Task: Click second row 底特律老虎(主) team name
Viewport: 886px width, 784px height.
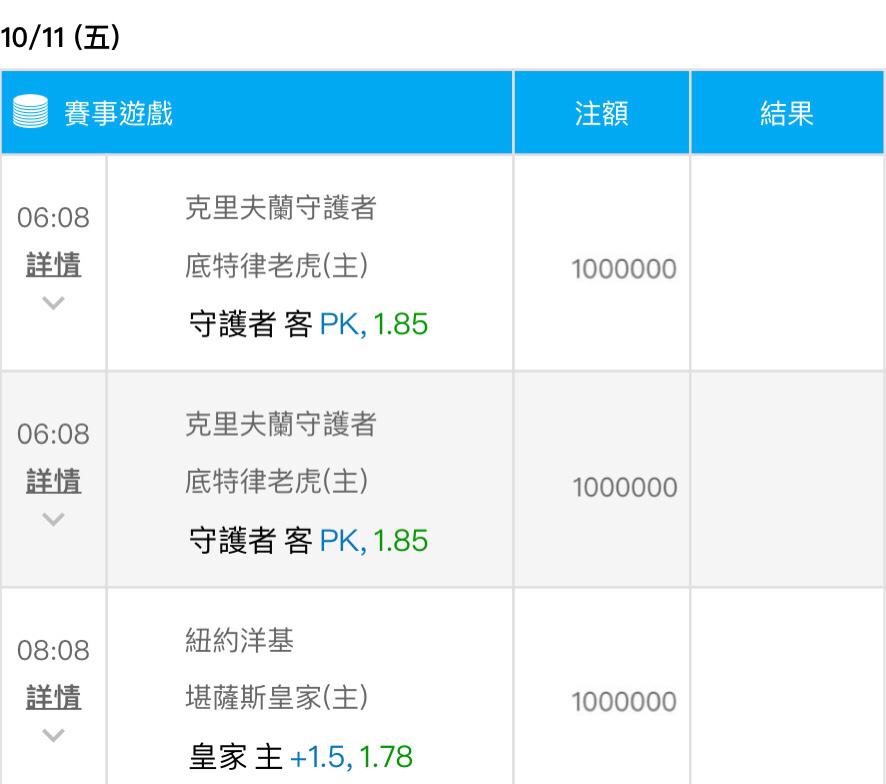Action: tap(277, 482)
